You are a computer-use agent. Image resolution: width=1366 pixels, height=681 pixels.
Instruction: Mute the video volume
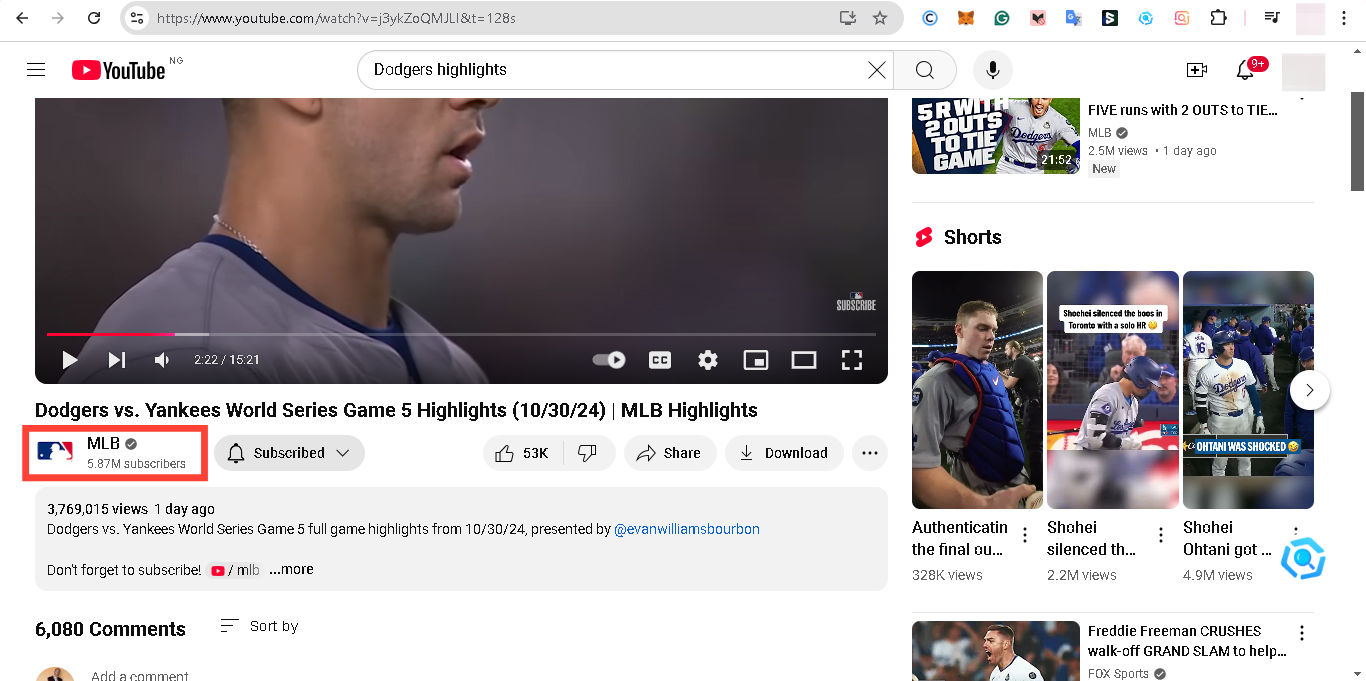[x=162, y=360]
